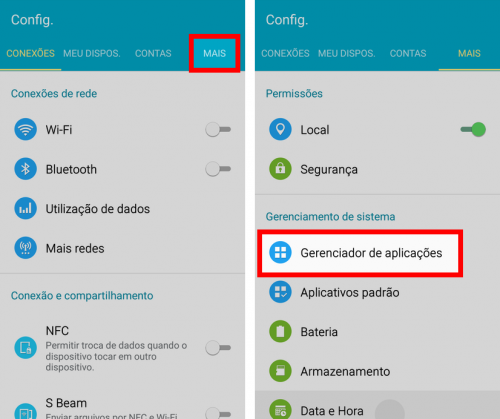The image size is (500, 419).
Task: Switch to the highlighted MAIS tab
Action: [215, 53]
